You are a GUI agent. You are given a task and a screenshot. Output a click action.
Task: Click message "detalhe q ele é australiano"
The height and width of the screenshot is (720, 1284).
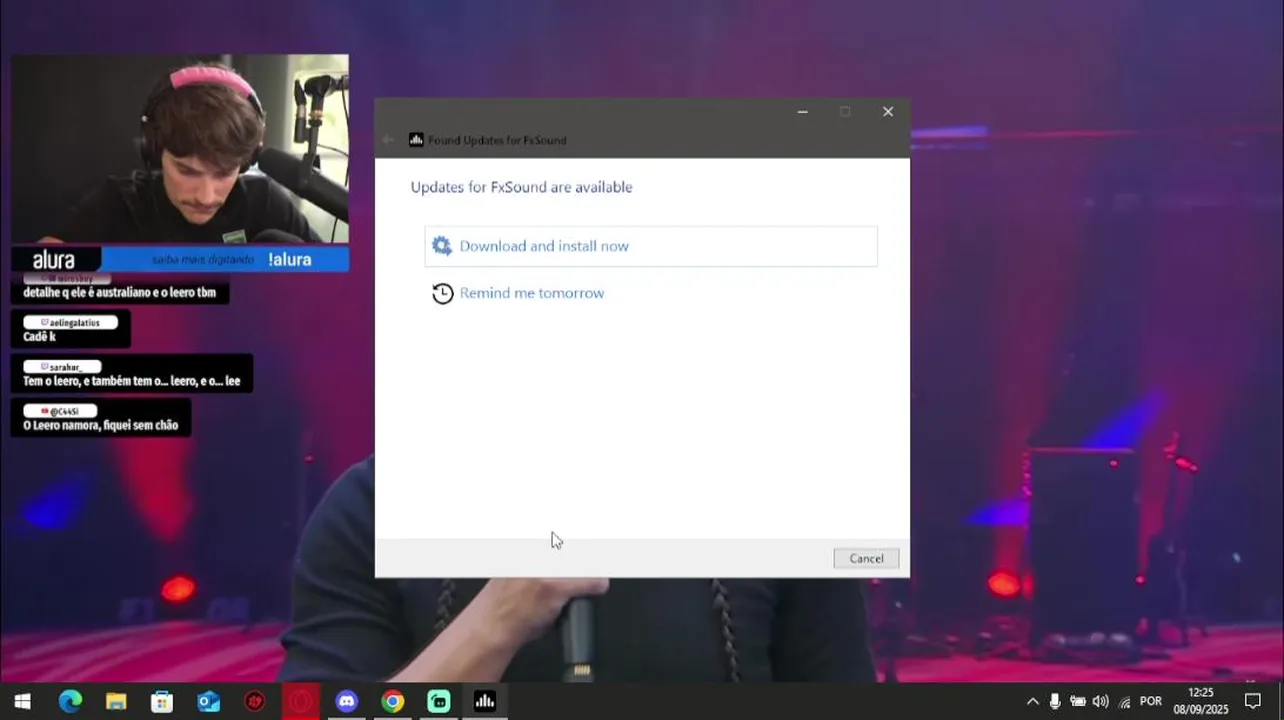pyautogui.click(x=120, y=293)
